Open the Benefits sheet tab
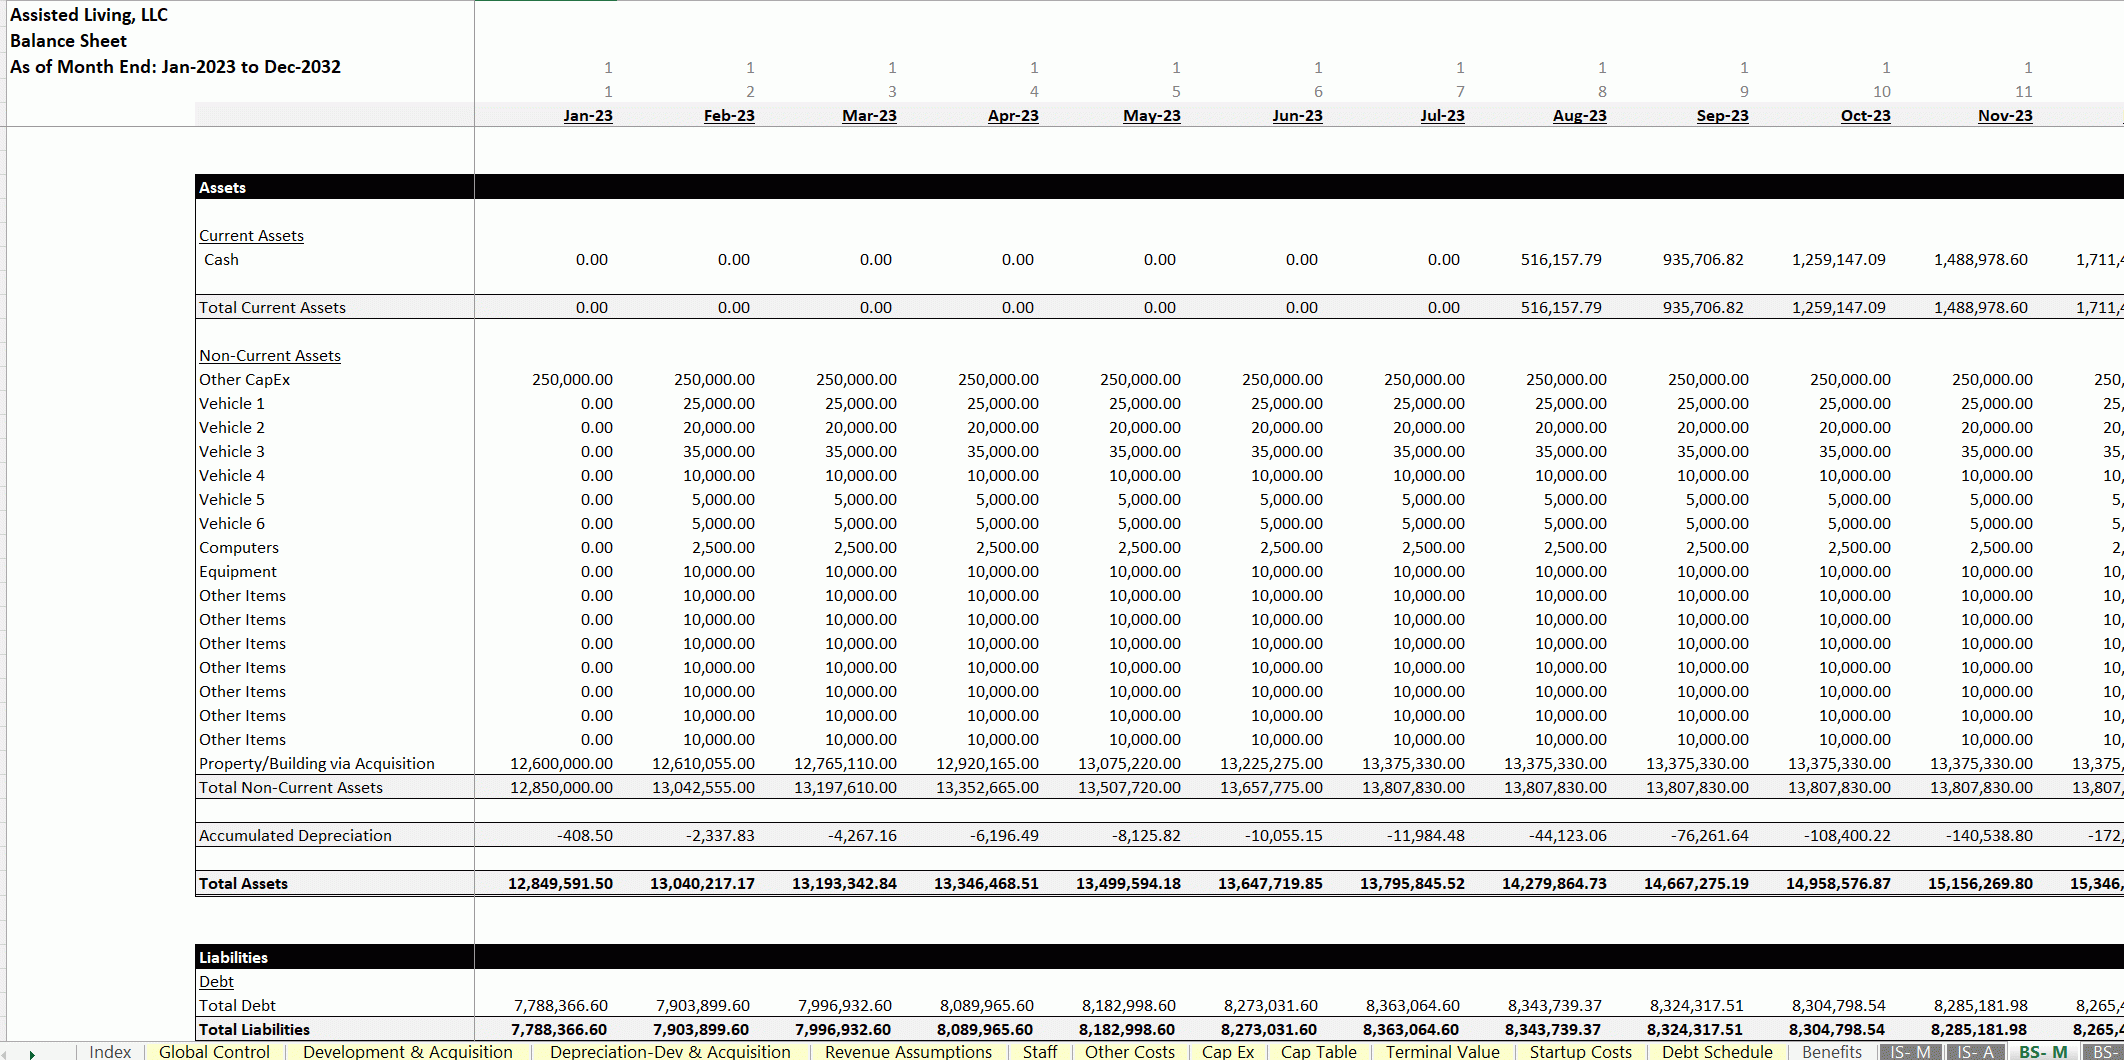 tap(1831, 1052)
